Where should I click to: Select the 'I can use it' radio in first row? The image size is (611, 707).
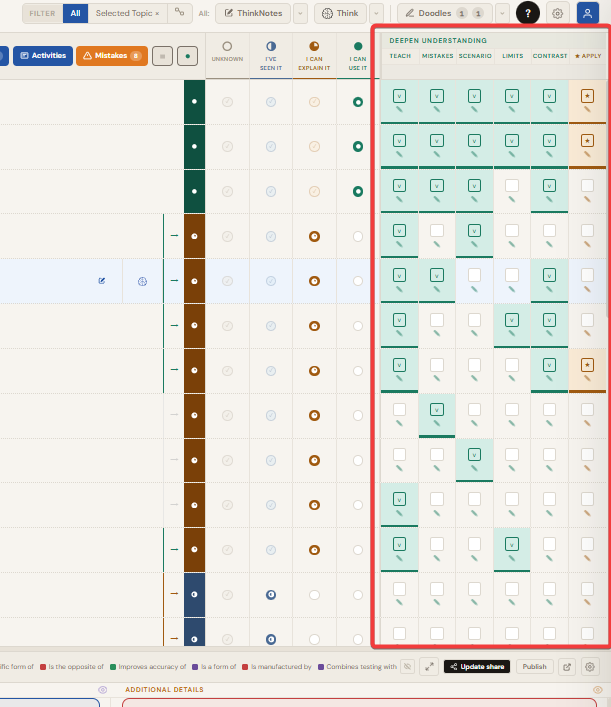(x=358, y=102)
